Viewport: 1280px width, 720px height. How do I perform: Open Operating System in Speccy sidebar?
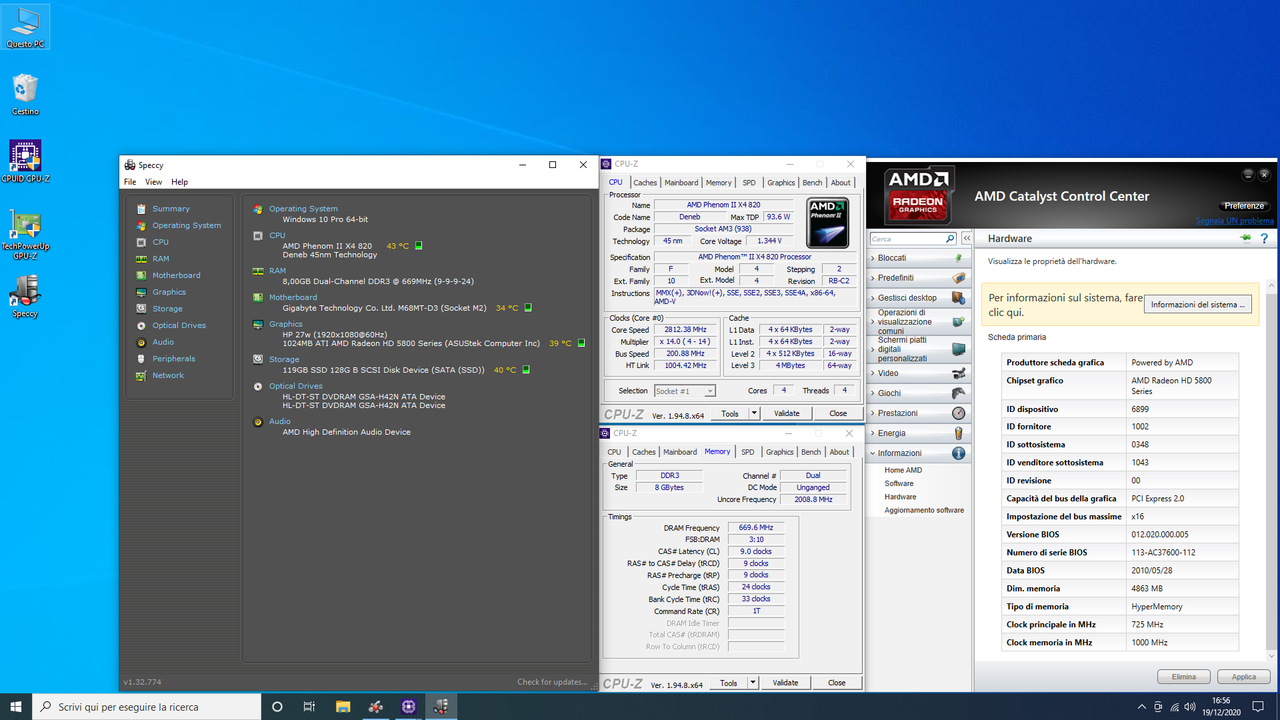[x=186, y=225]
